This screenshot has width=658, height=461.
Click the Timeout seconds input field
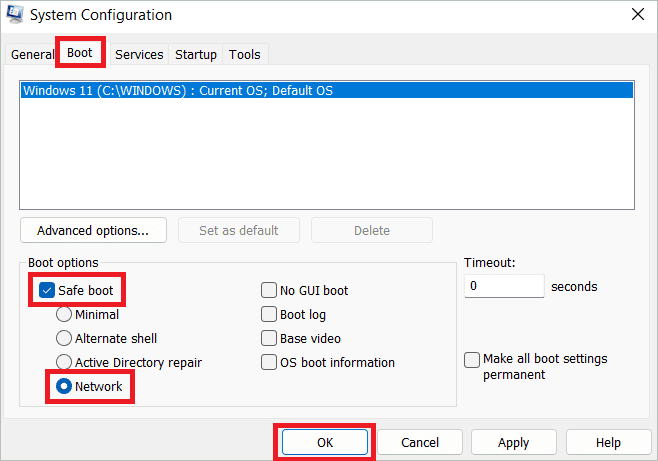pos(504,286)
